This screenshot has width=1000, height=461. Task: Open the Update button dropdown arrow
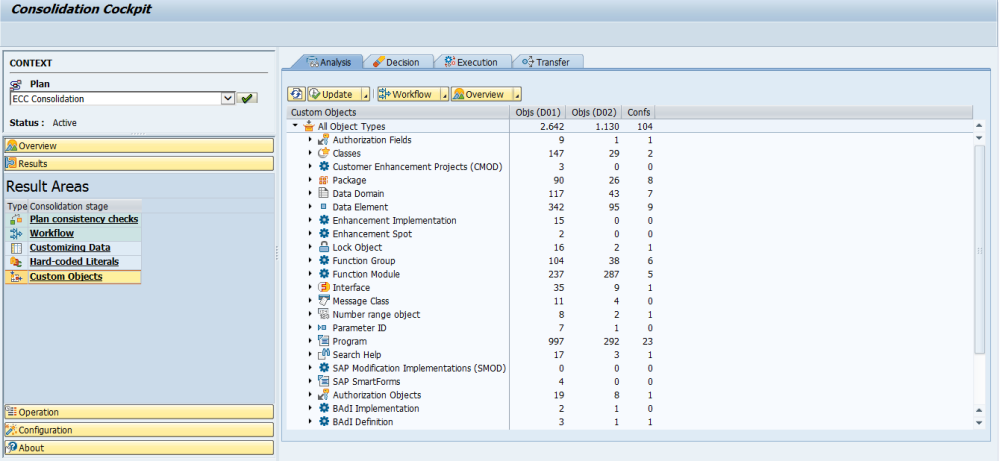pyautogui.click(x=365, y=94)
